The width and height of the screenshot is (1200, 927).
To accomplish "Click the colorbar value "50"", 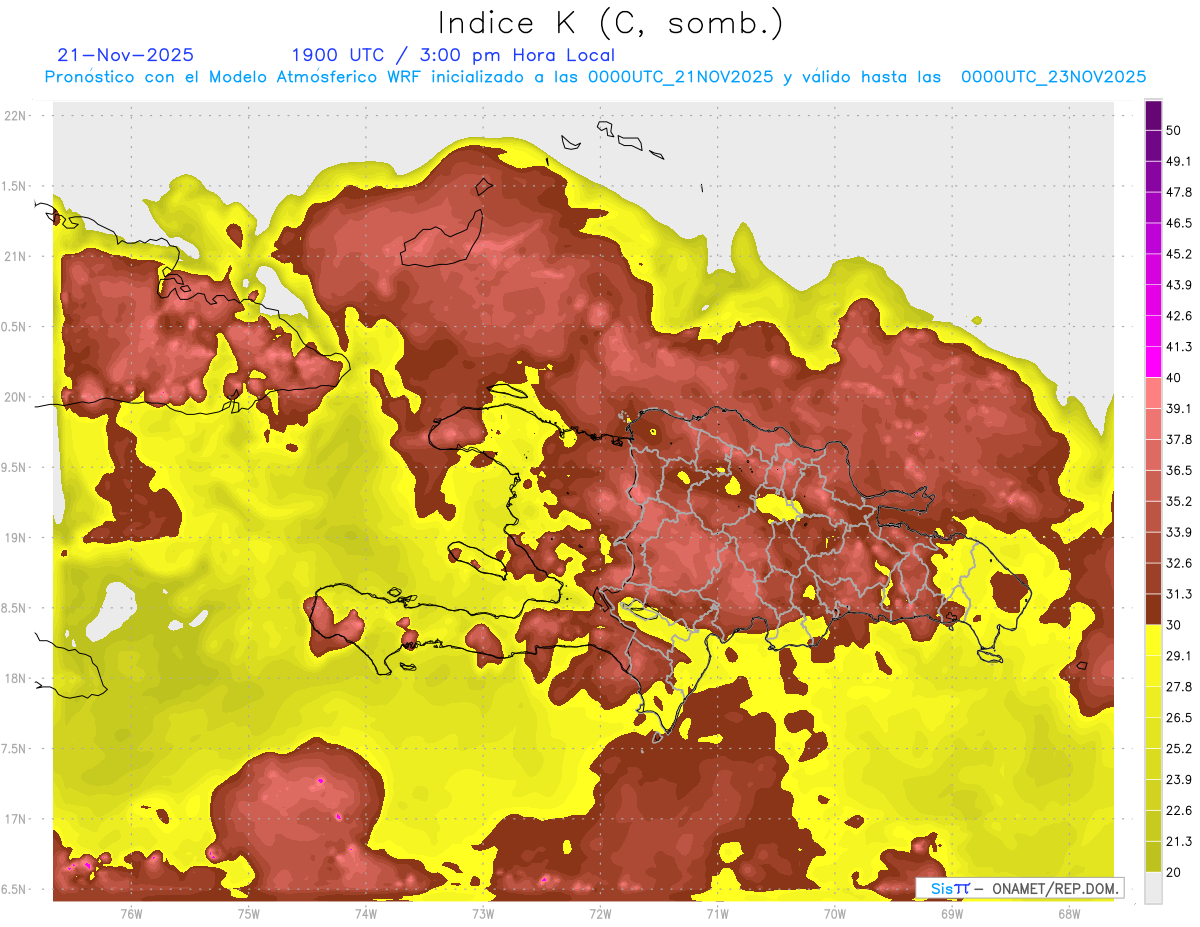I will click(x=1174, y=130).
